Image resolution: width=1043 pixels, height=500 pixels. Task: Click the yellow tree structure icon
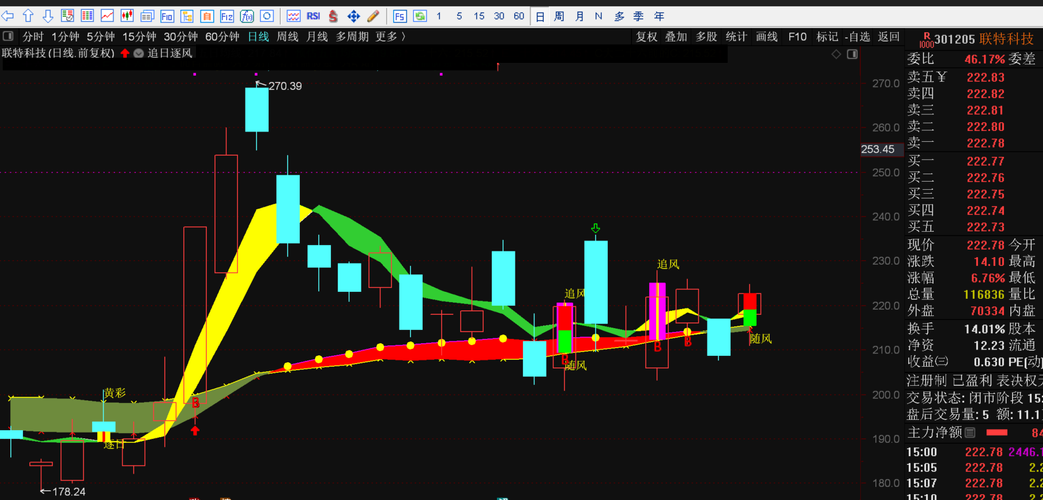click(x=188, y=15)
